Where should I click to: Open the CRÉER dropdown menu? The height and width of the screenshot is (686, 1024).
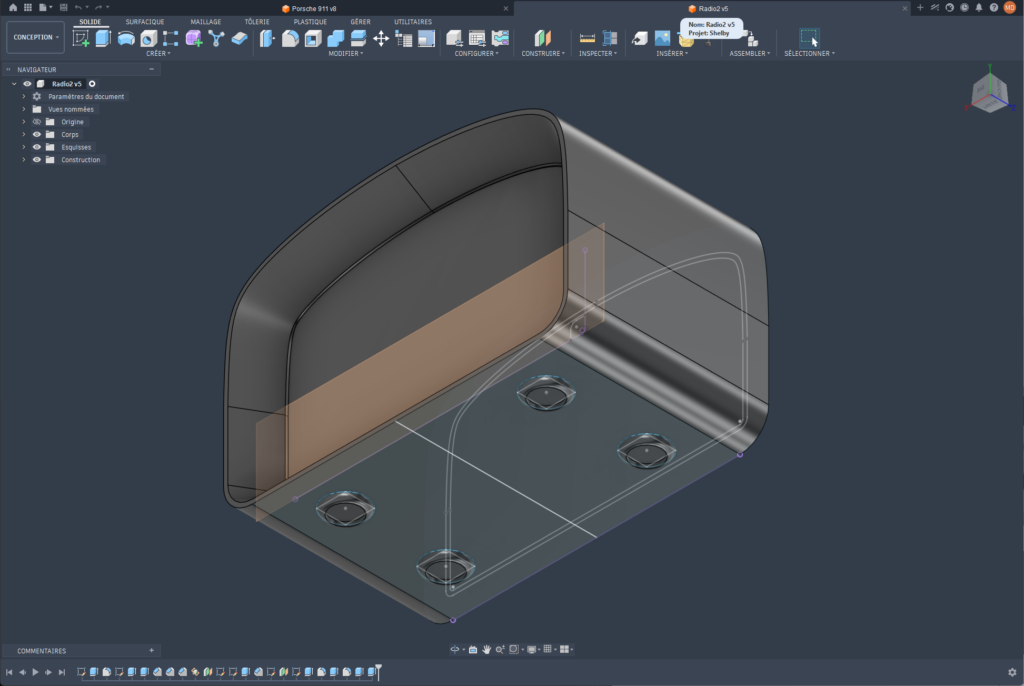[158, 54]
